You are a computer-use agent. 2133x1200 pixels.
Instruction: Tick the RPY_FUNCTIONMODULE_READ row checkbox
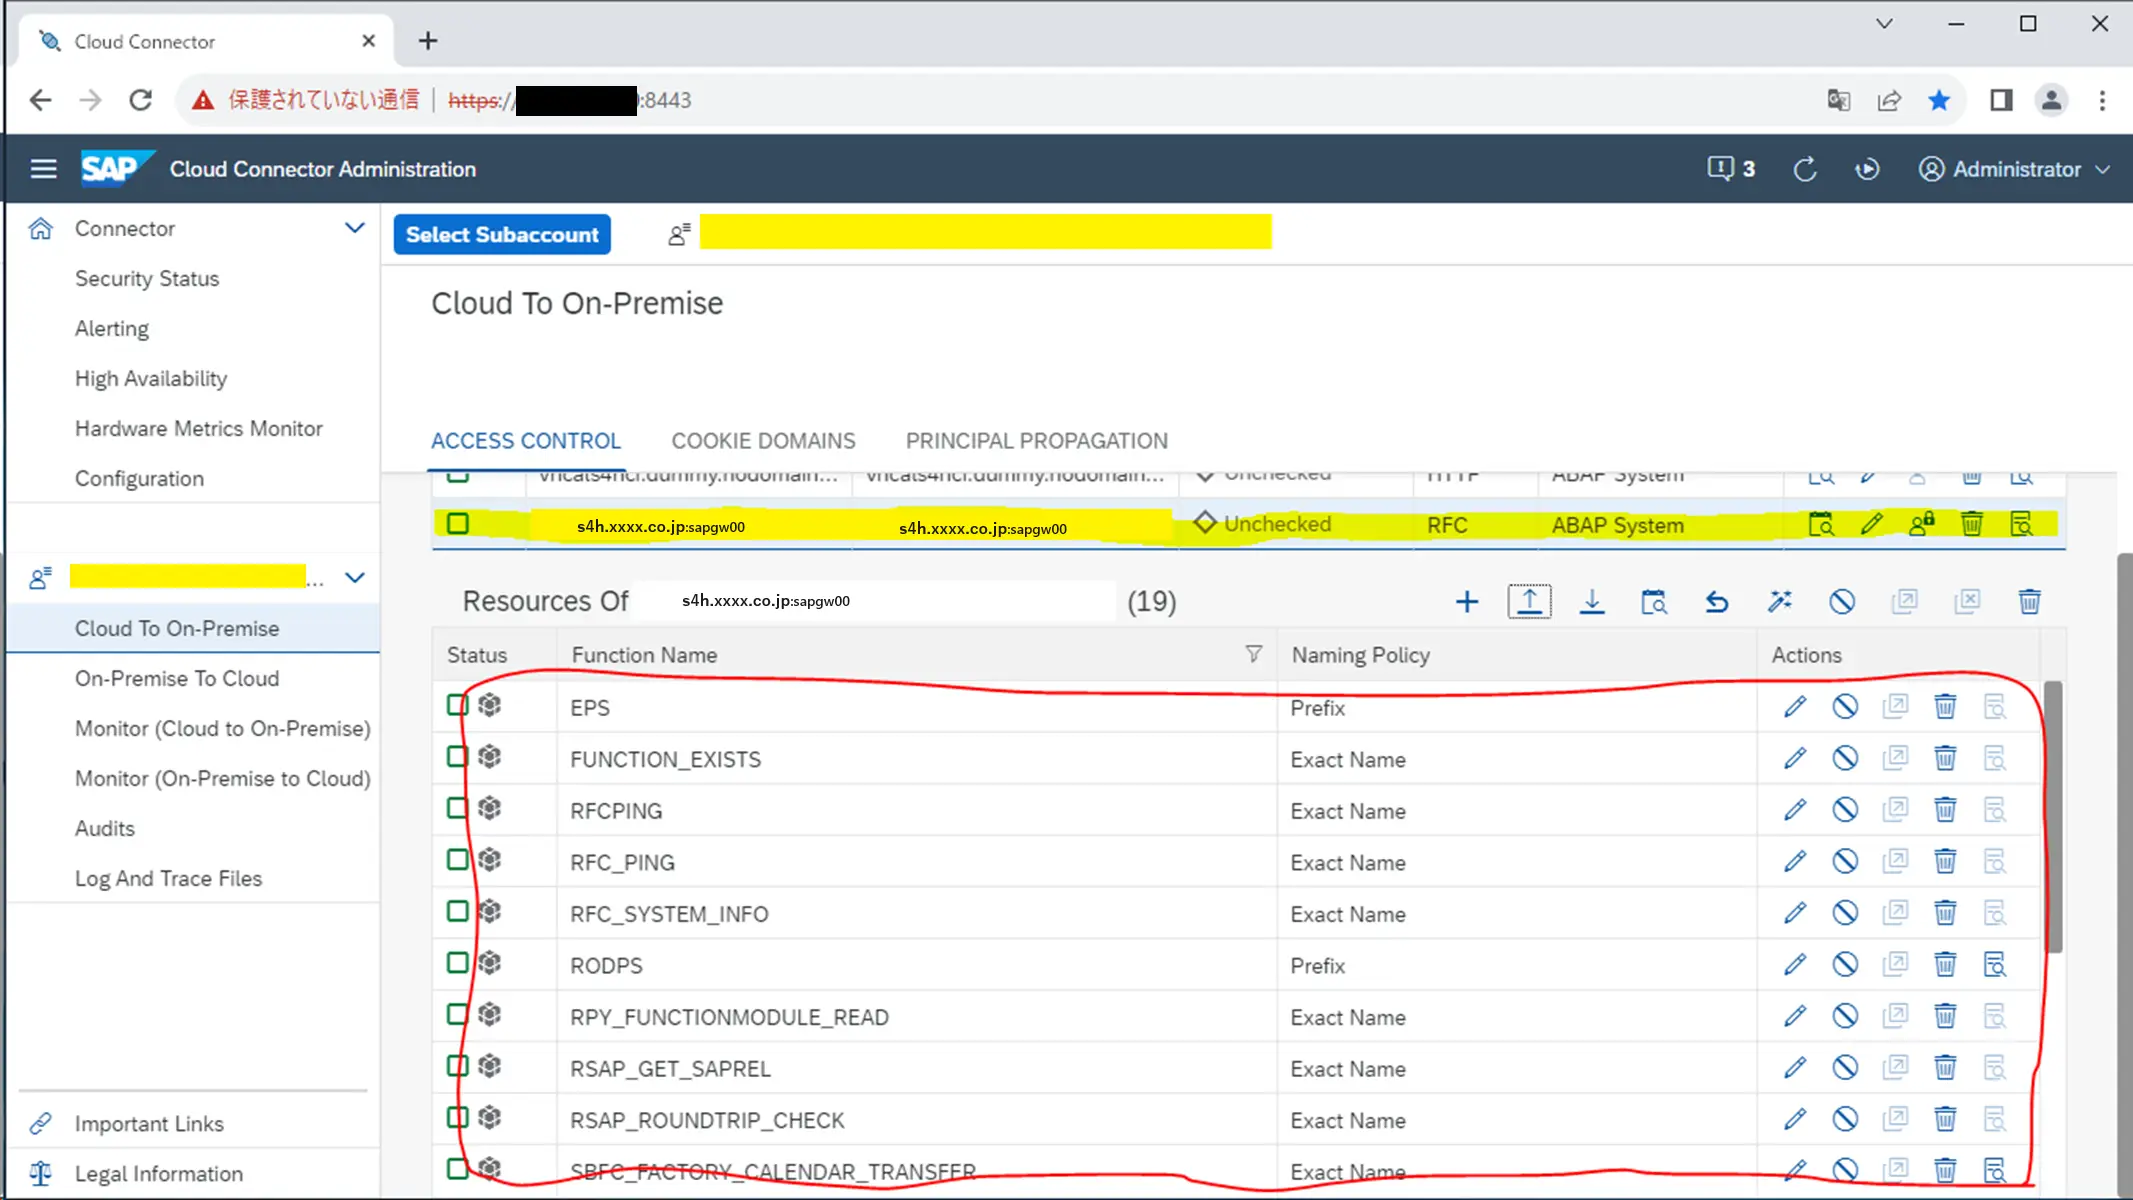click(x=457, y=1015)
